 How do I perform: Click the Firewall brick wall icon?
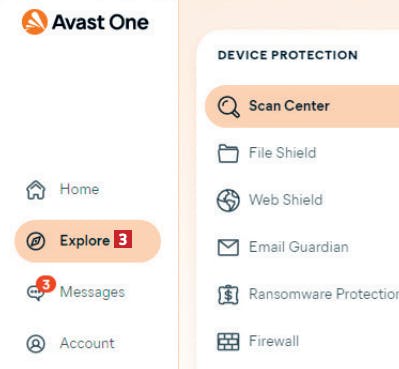[x=228, y=342]
